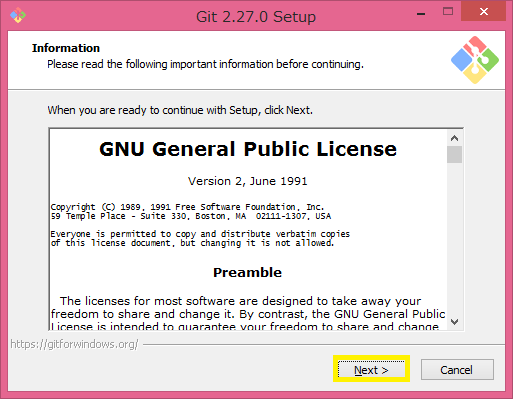Click the 59 Temple Place address line

pyautogui.click(x=191, y=216)
